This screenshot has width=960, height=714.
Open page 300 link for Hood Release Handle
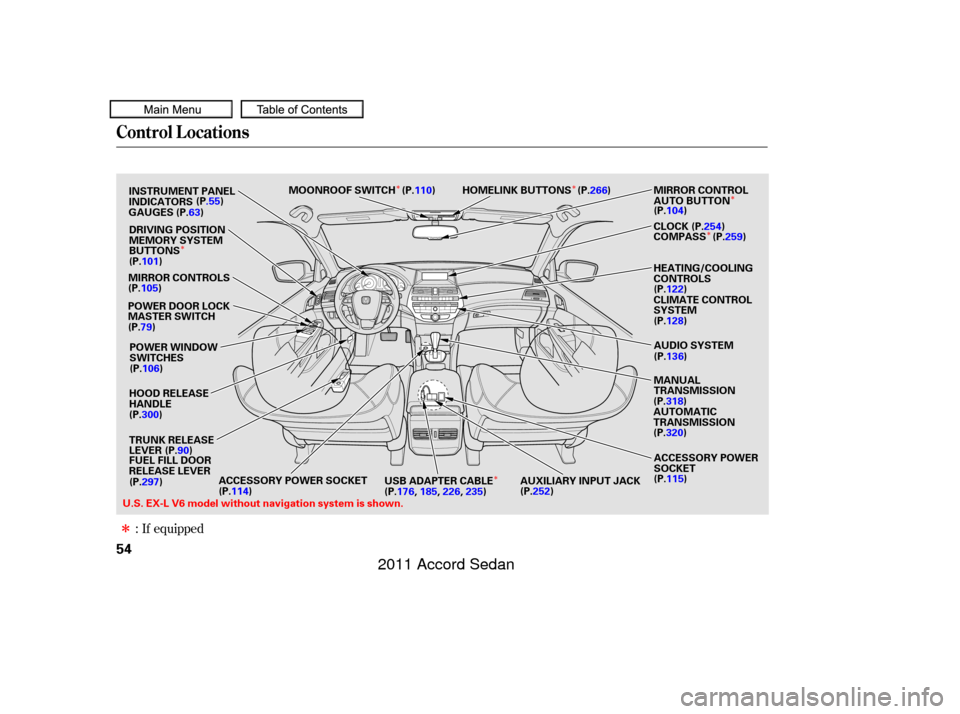(150, 415)
